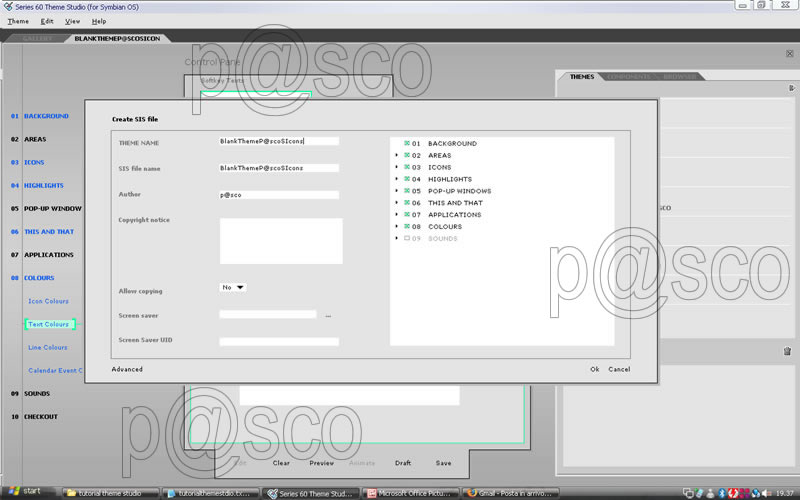Click the Clear button below preview
Viewport: 800px width, 500px height.
[281, 463]
